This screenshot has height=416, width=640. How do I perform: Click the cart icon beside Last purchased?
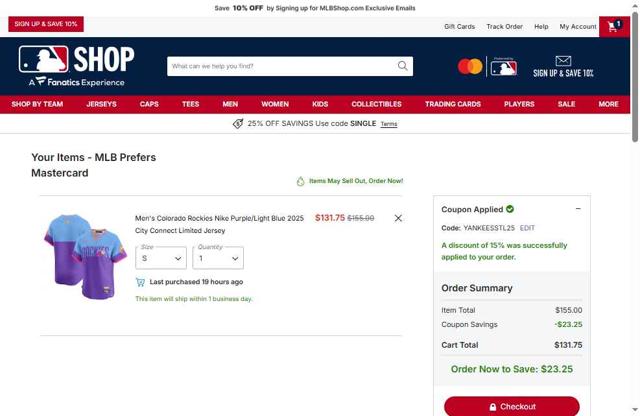140,282
